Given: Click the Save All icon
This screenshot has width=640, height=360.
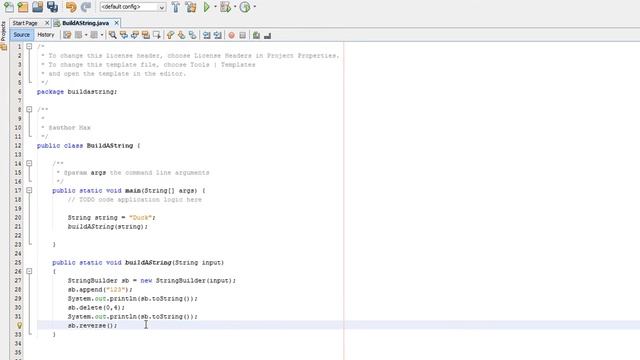Looking at the screenshot, I should tap(52, 7).
